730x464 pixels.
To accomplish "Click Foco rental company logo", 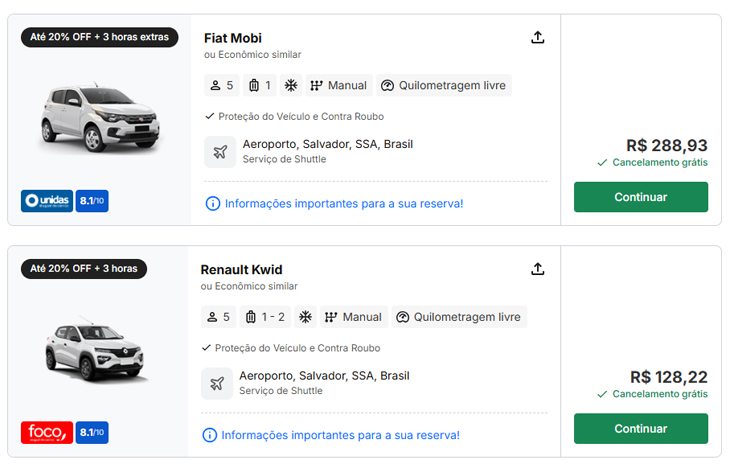I will (47, 432).
